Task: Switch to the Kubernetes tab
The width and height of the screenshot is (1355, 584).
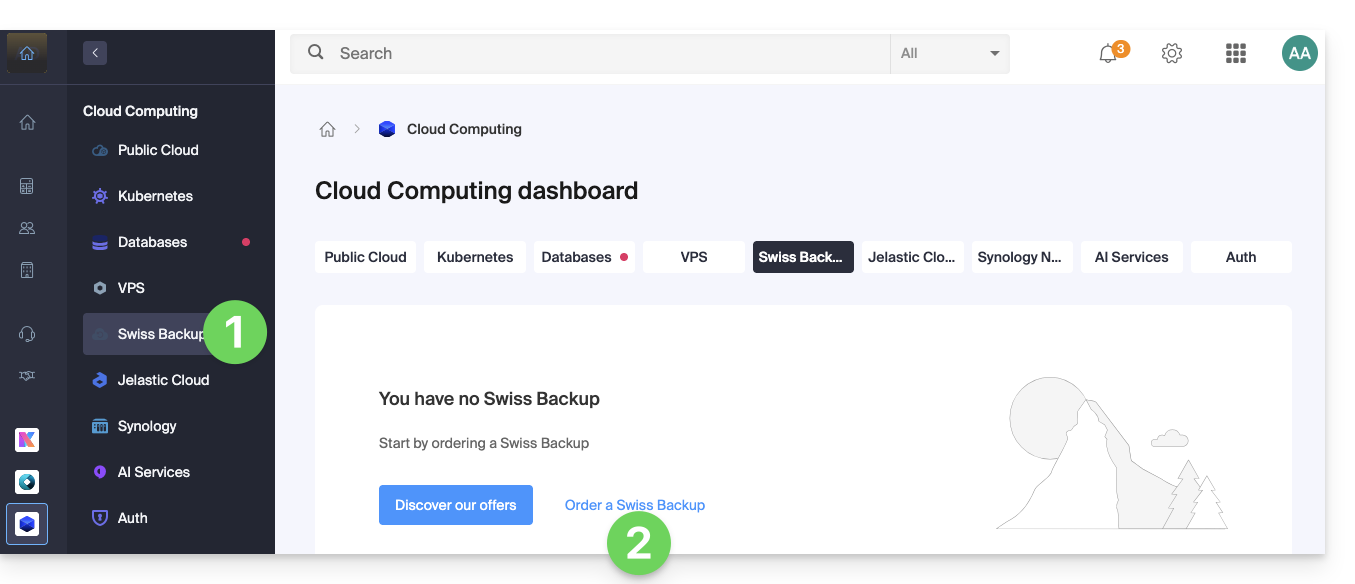Action: 475,257
